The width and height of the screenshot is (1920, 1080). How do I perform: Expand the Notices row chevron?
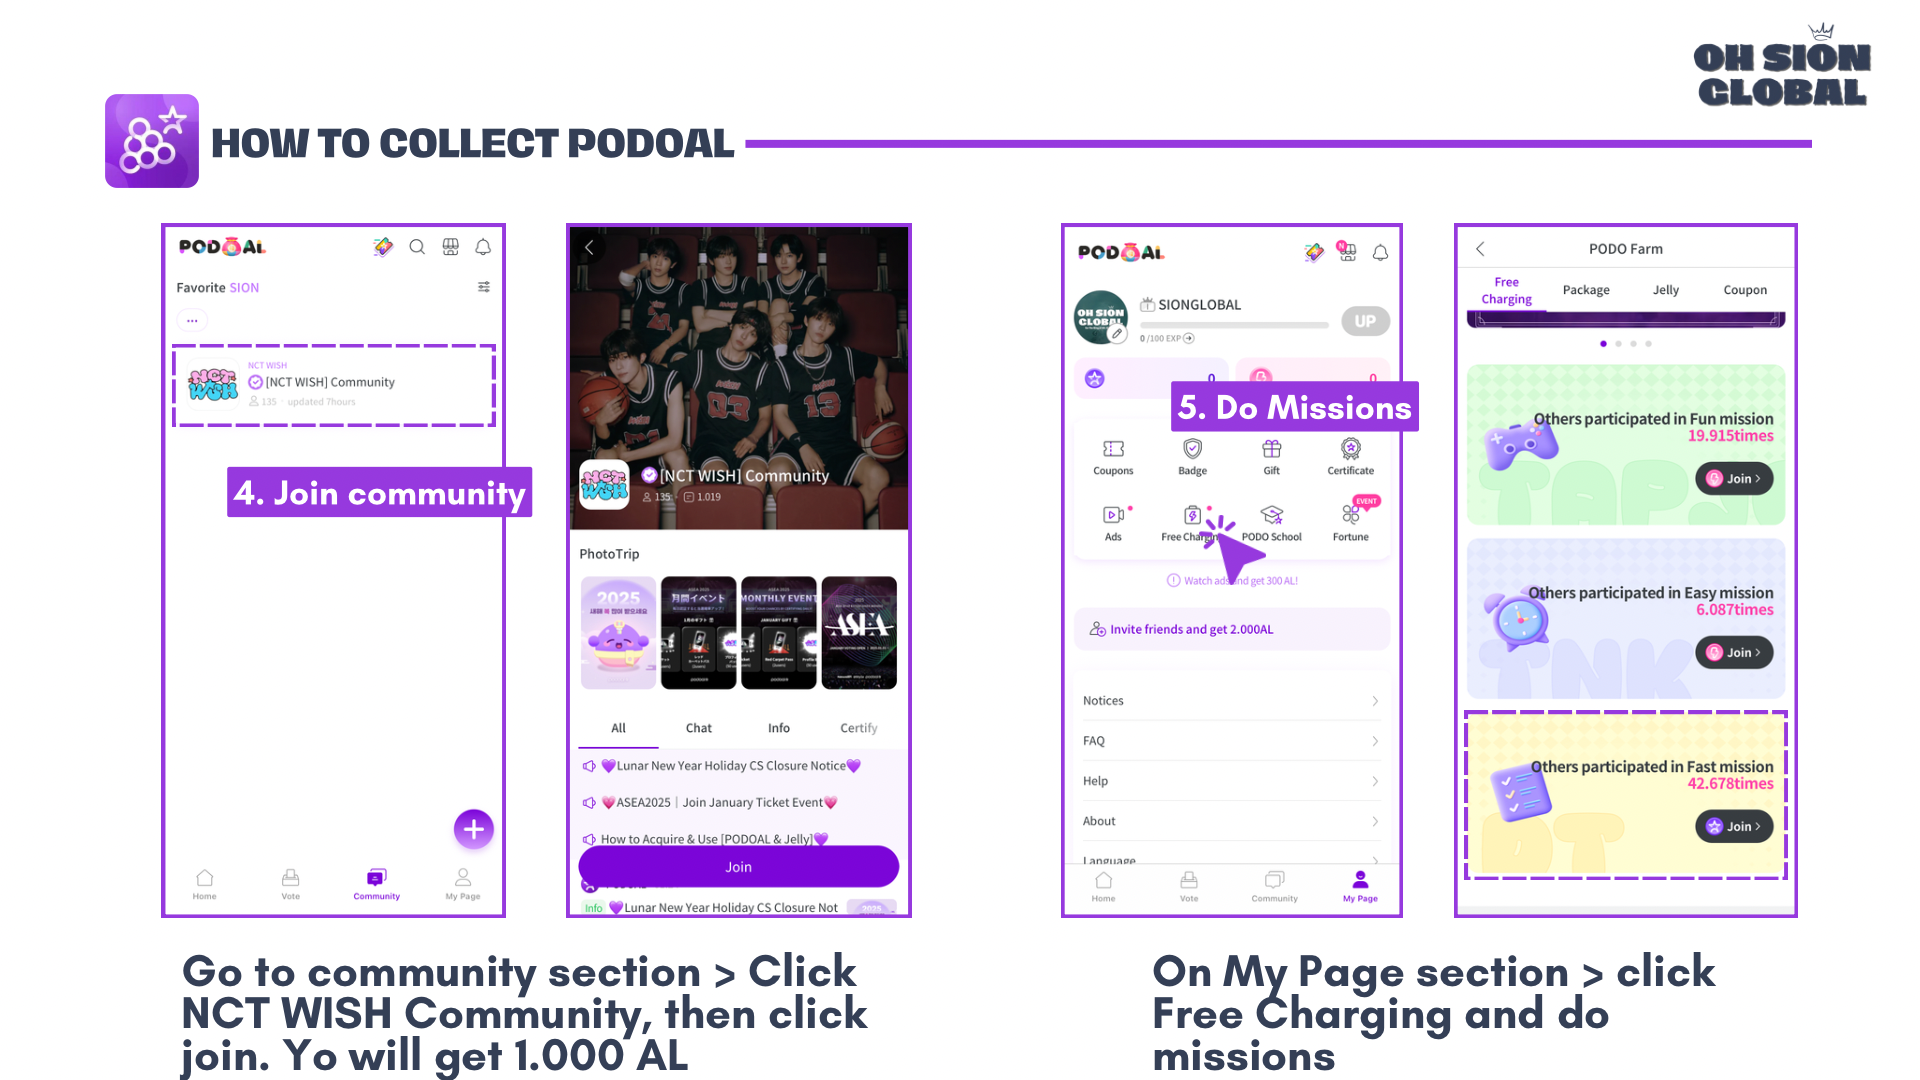tap(1375, 701)
